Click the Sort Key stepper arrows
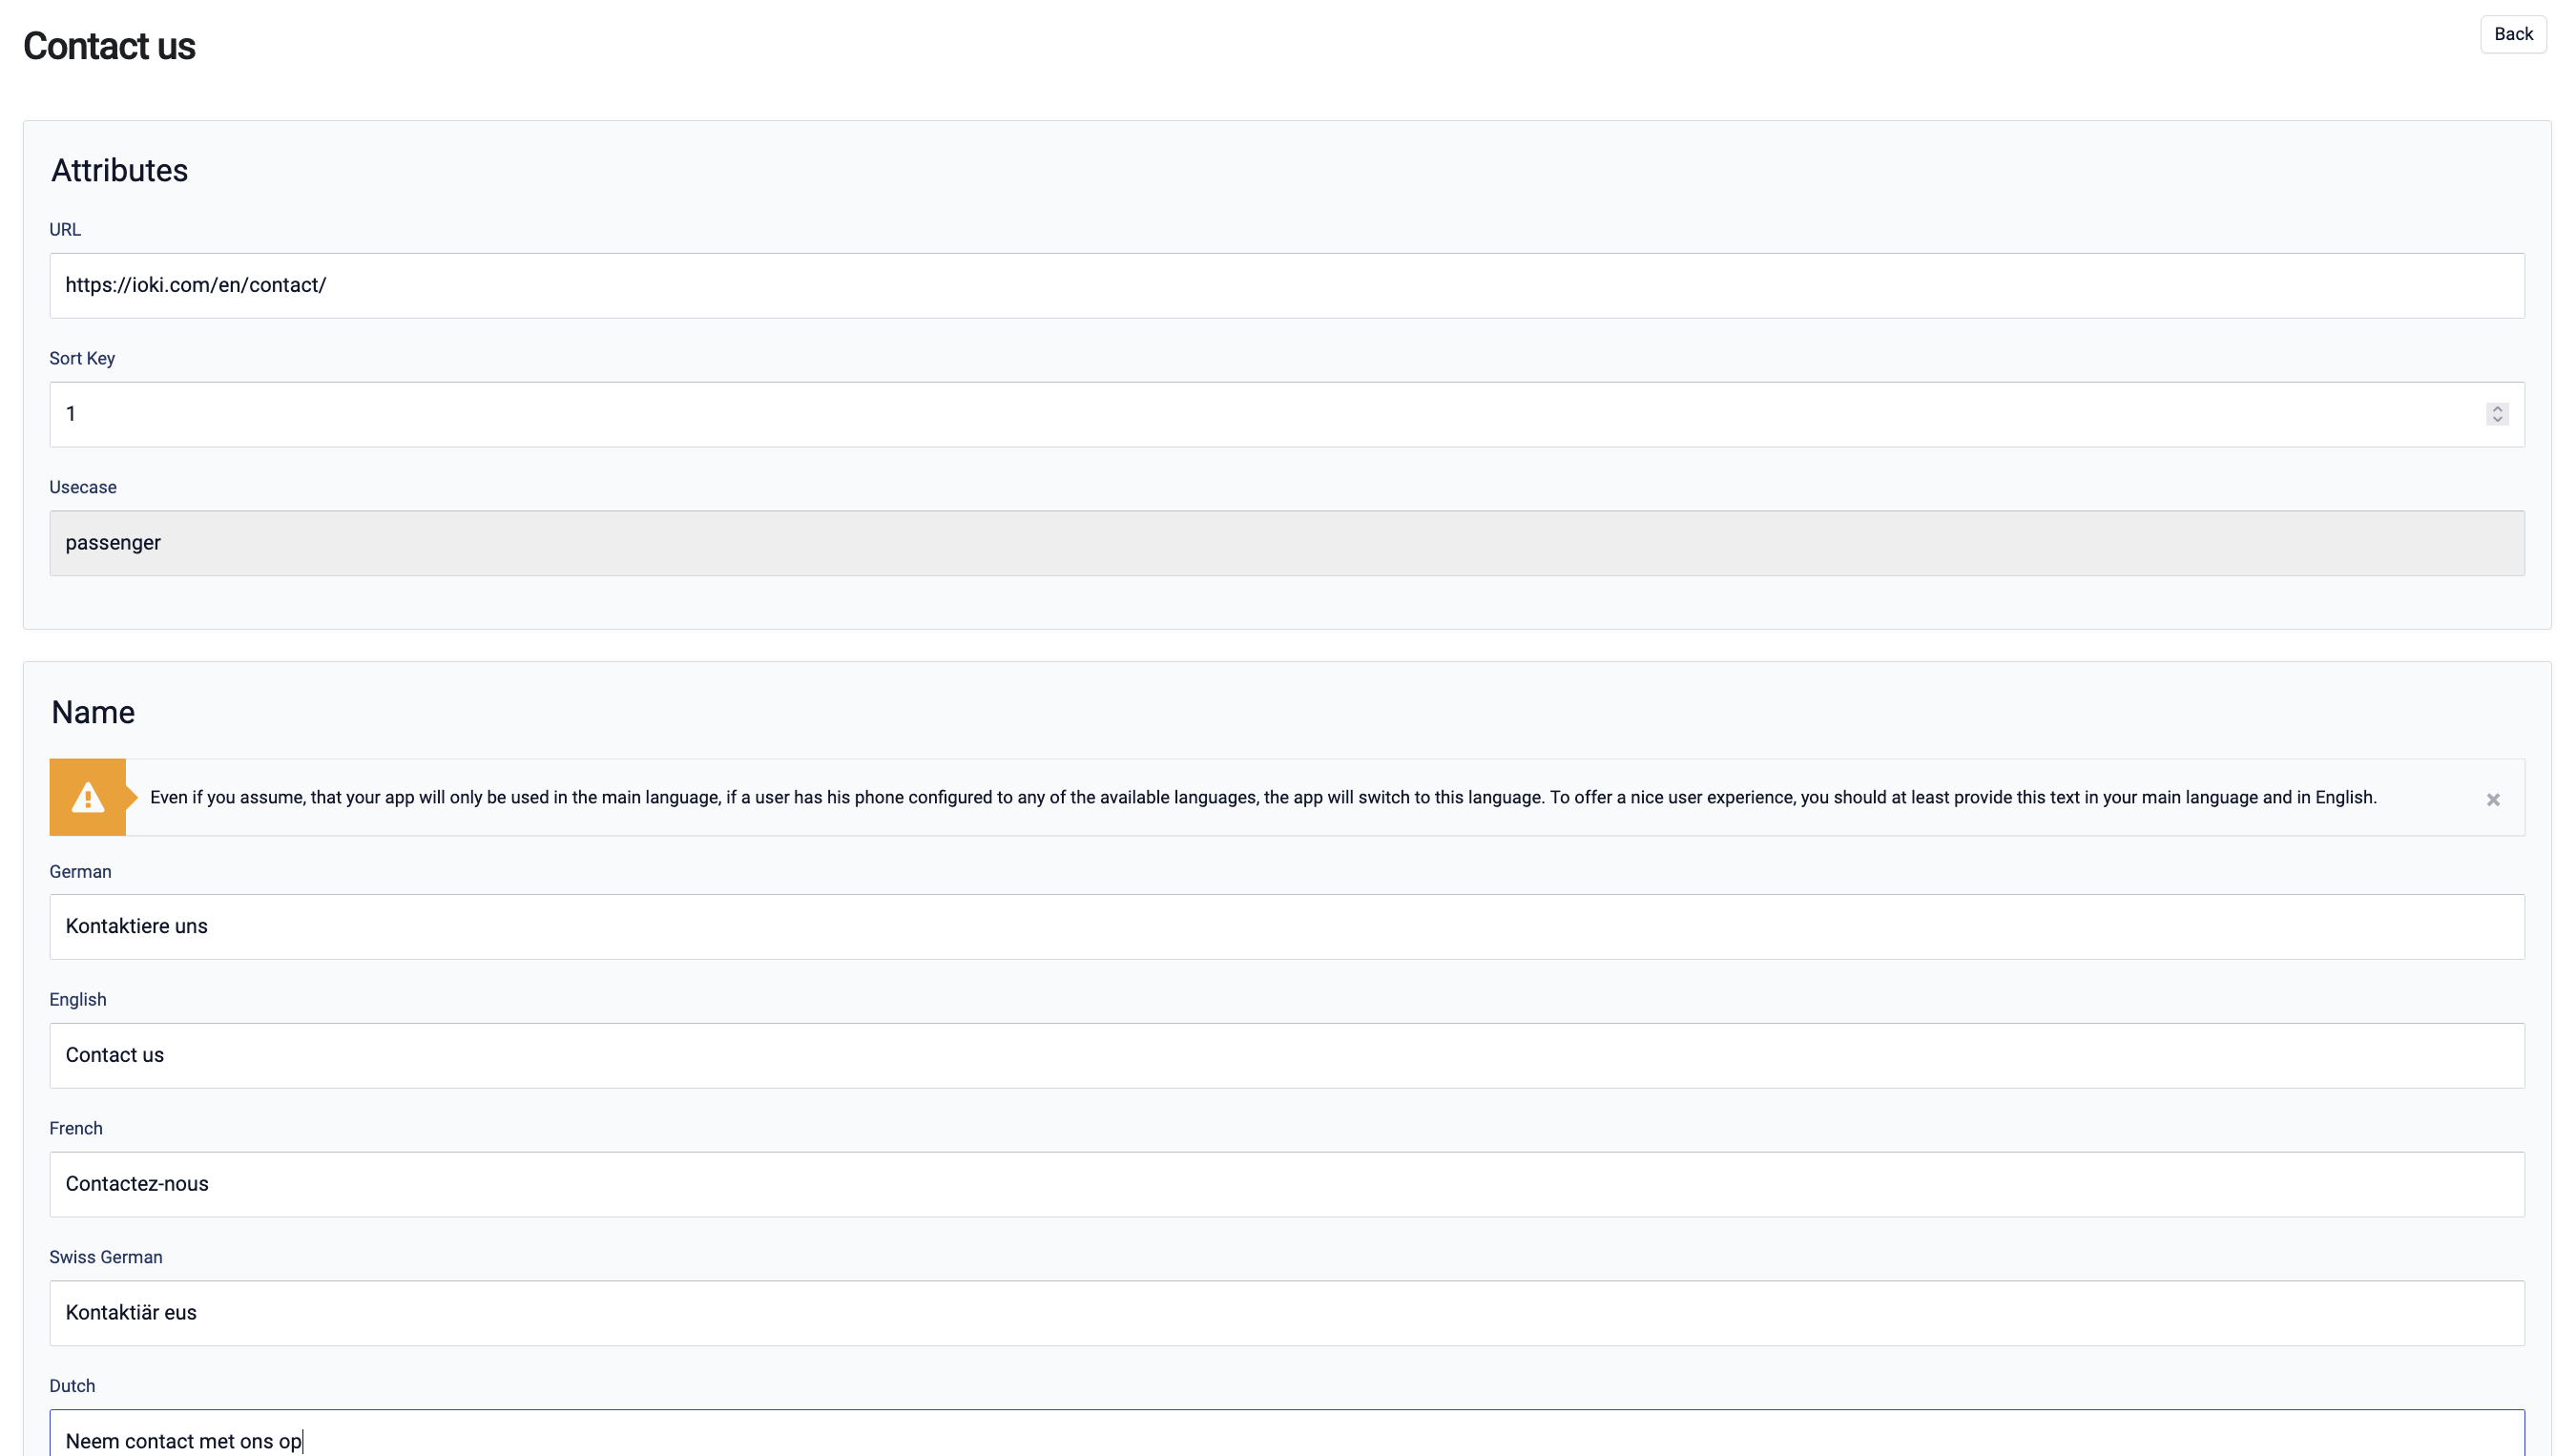 tap(2496, 414)
